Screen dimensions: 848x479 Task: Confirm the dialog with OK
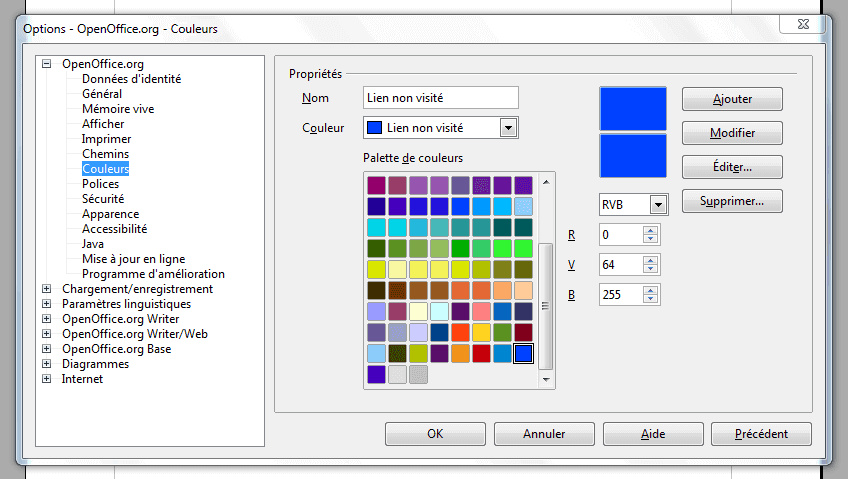pos(435,434)
